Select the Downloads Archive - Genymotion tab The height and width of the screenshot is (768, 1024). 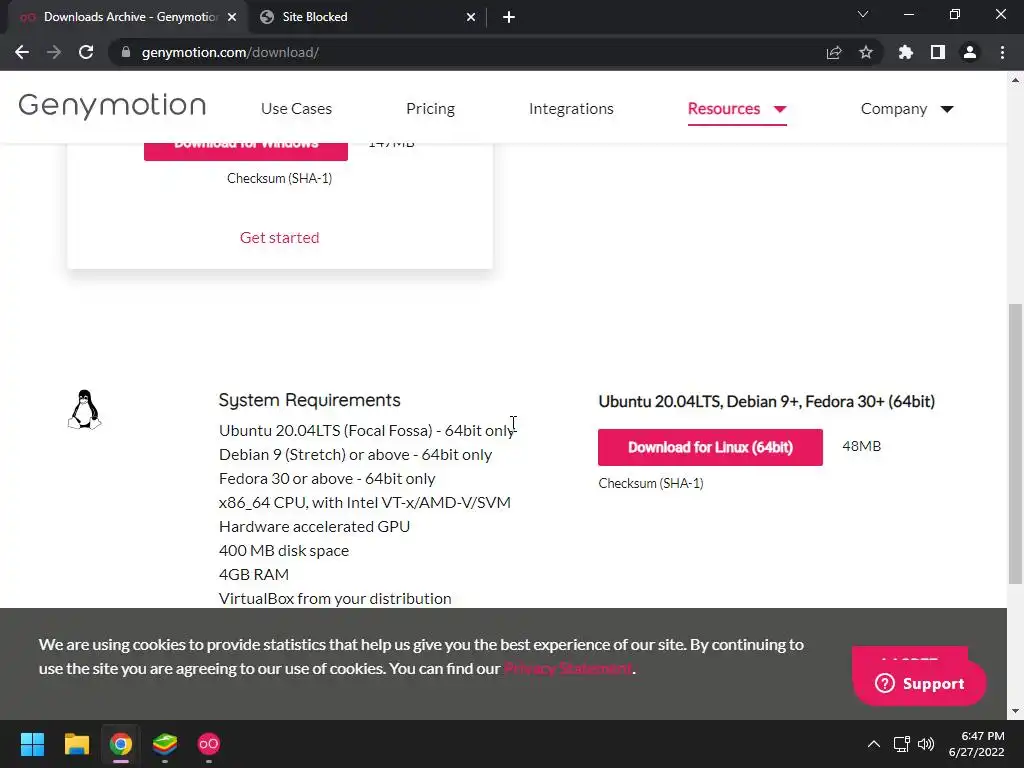point(128,17)
